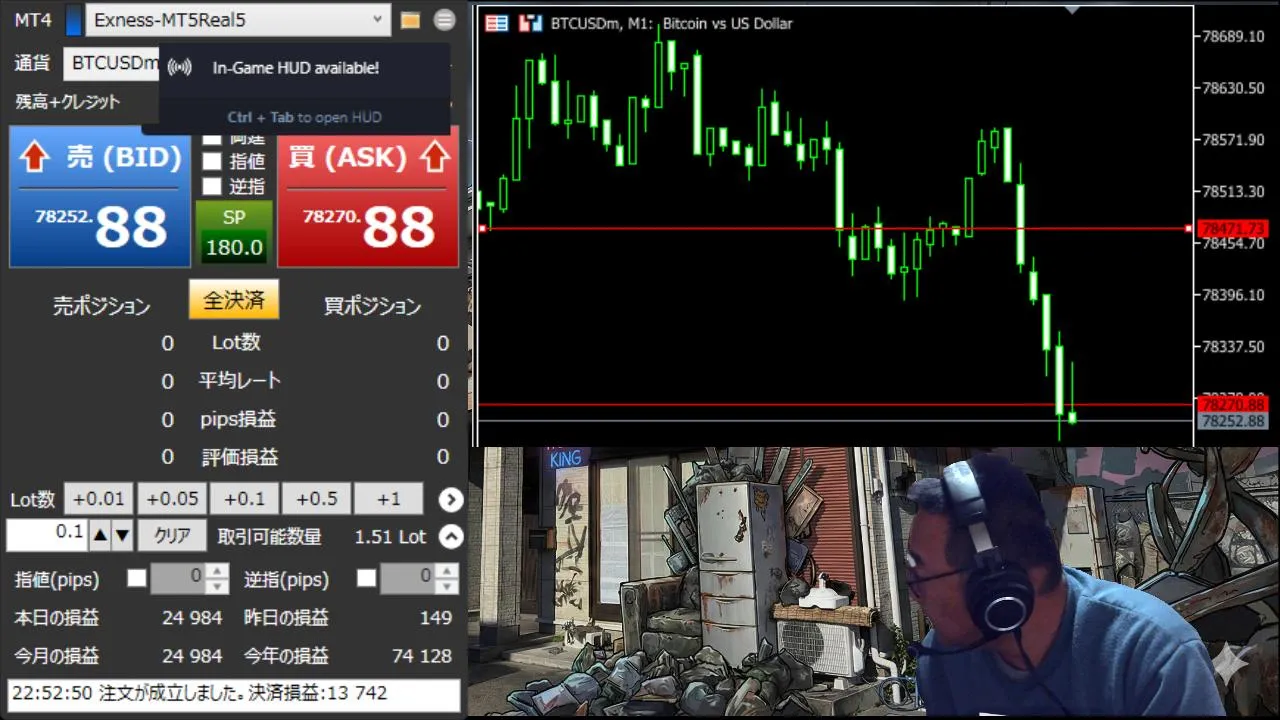Click the 今月の損益 label
The height and width of the screenshot is (720, 1280).
57,656
